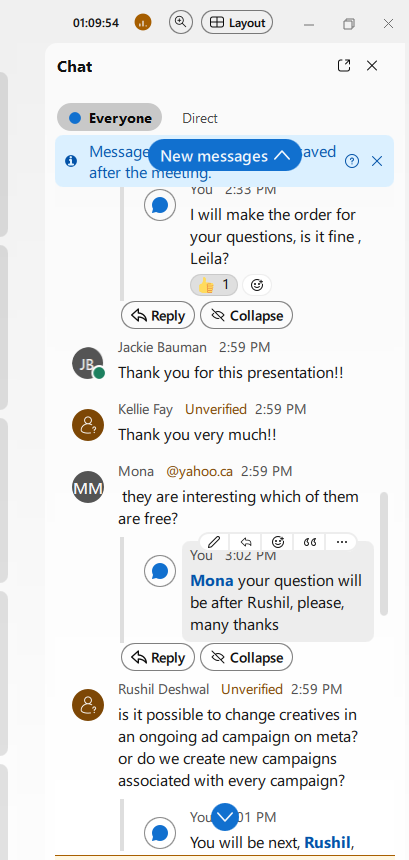Open the Layout dropdown
This screenshot has width=409, height=860.
(x=237, y=22)
